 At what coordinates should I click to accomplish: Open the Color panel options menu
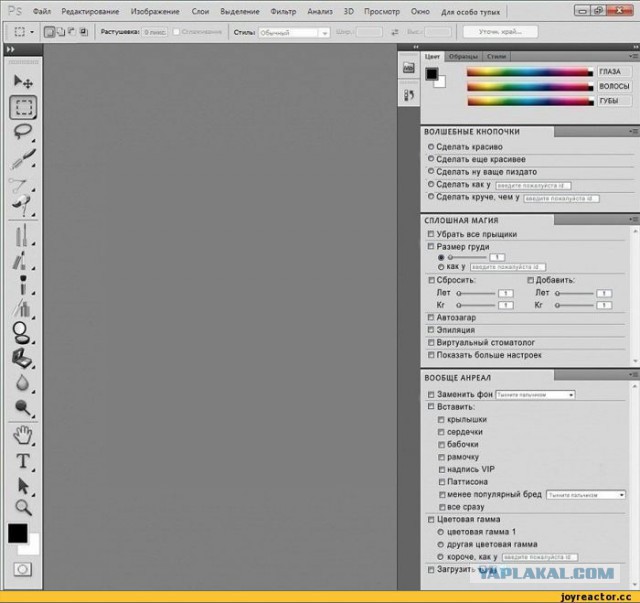tap(633, 56)
